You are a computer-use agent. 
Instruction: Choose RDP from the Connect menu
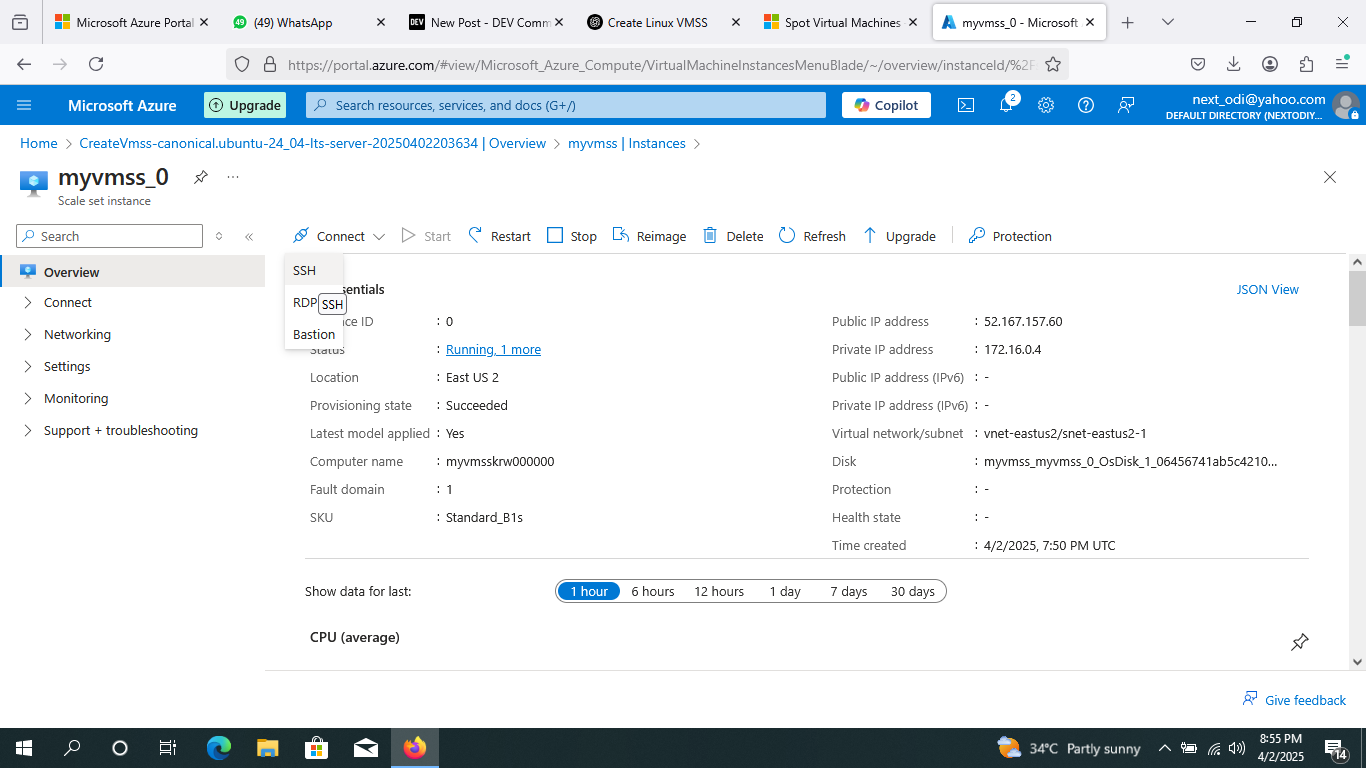pyautogui.click(x=305, y=302)
